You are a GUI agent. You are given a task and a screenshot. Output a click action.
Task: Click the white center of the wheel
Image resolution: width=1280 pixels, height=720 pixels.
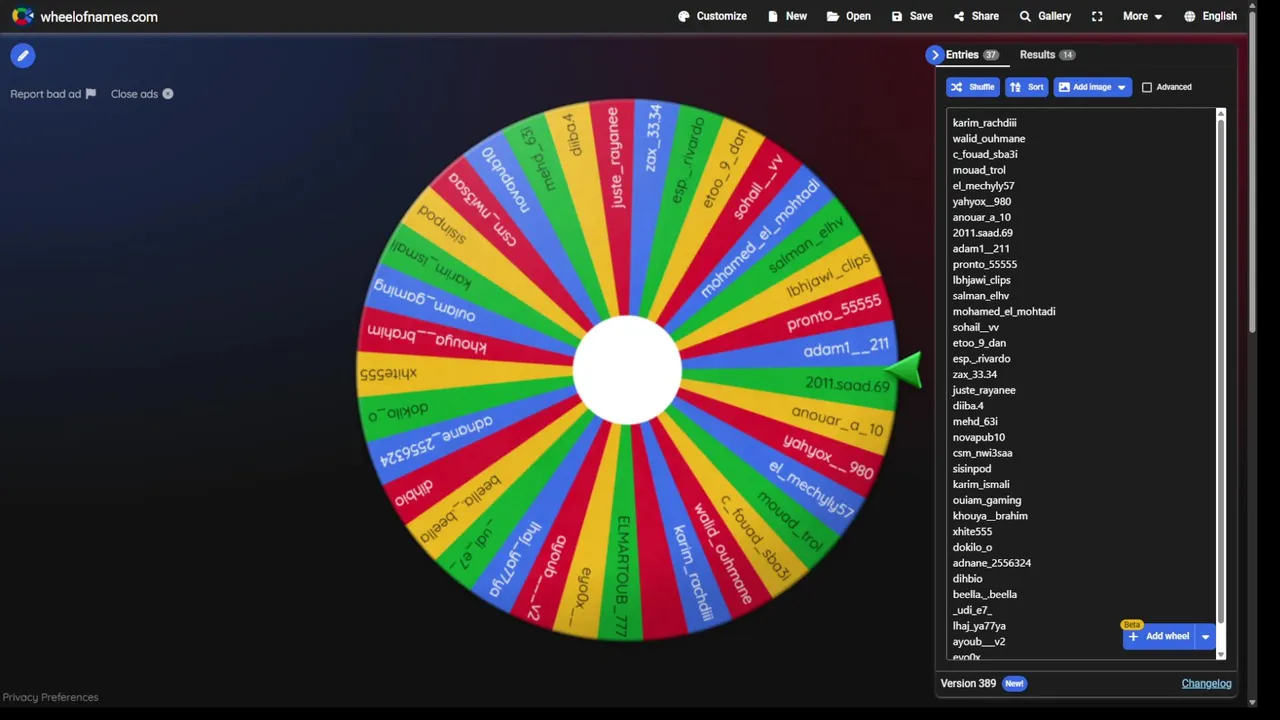click(x=627, y=371)
